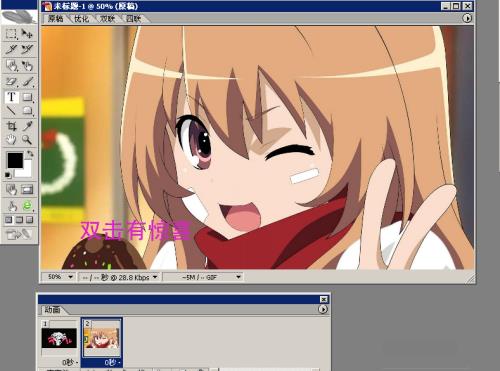Switch to the 原稿 (Original) tab
Screen dimensions: 500x371
pyautogui.click(x=56, y=19)
